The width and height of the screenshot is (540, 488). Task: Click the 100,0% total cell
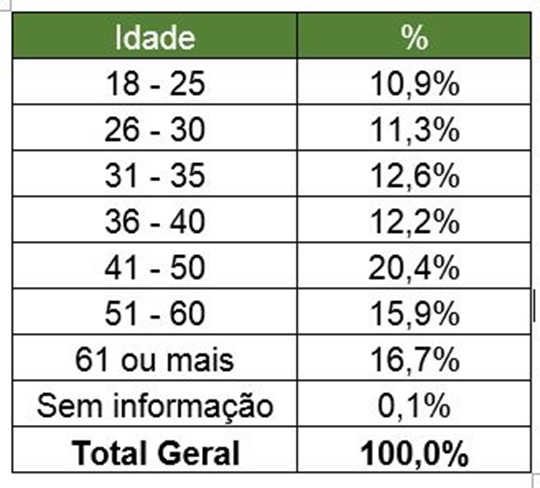414,450
